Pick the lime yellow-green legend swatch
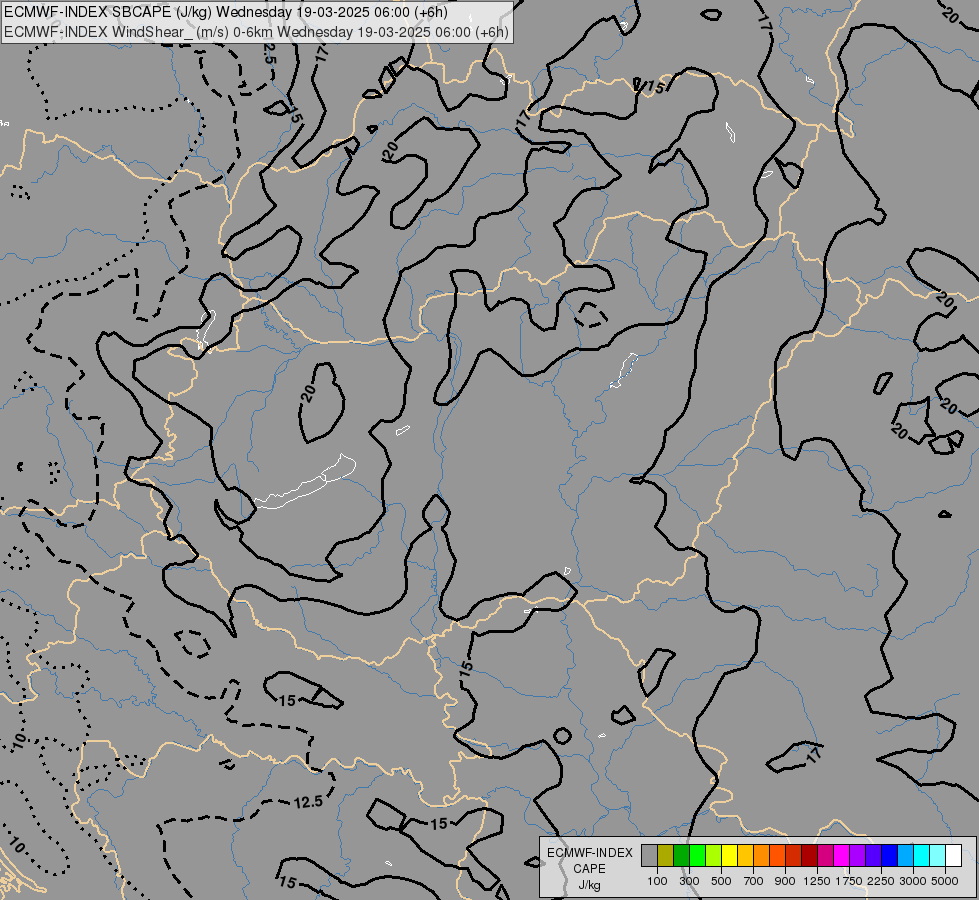 [x=714, y=856]
